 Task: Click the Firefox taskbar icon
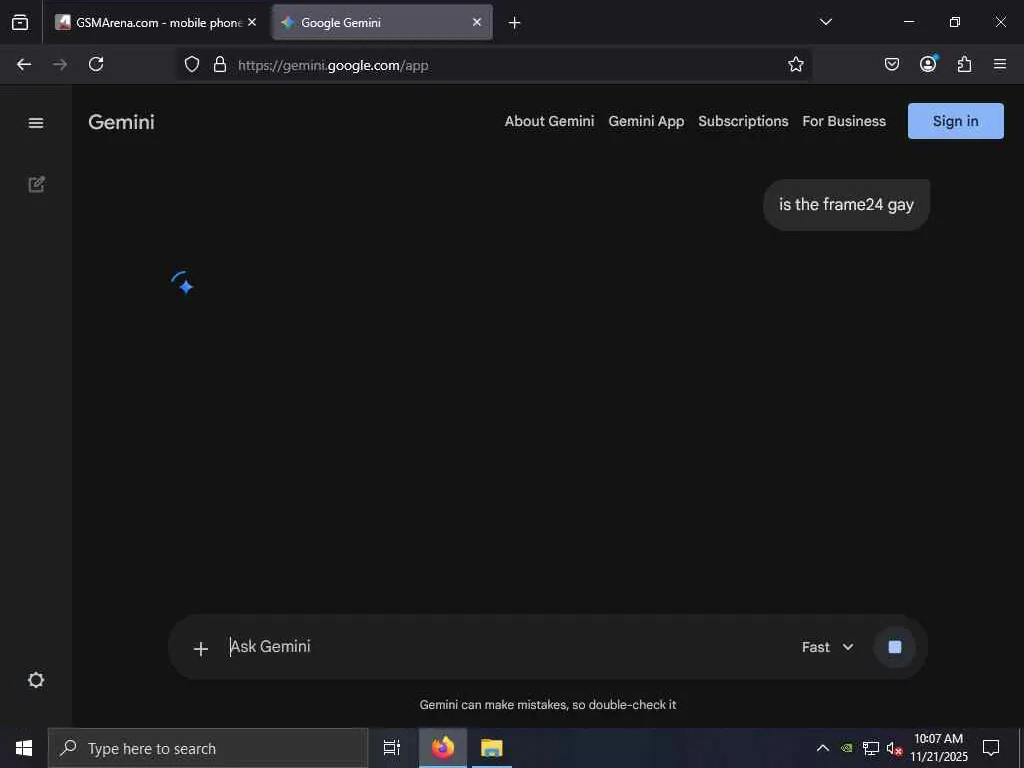click(443, 748)
